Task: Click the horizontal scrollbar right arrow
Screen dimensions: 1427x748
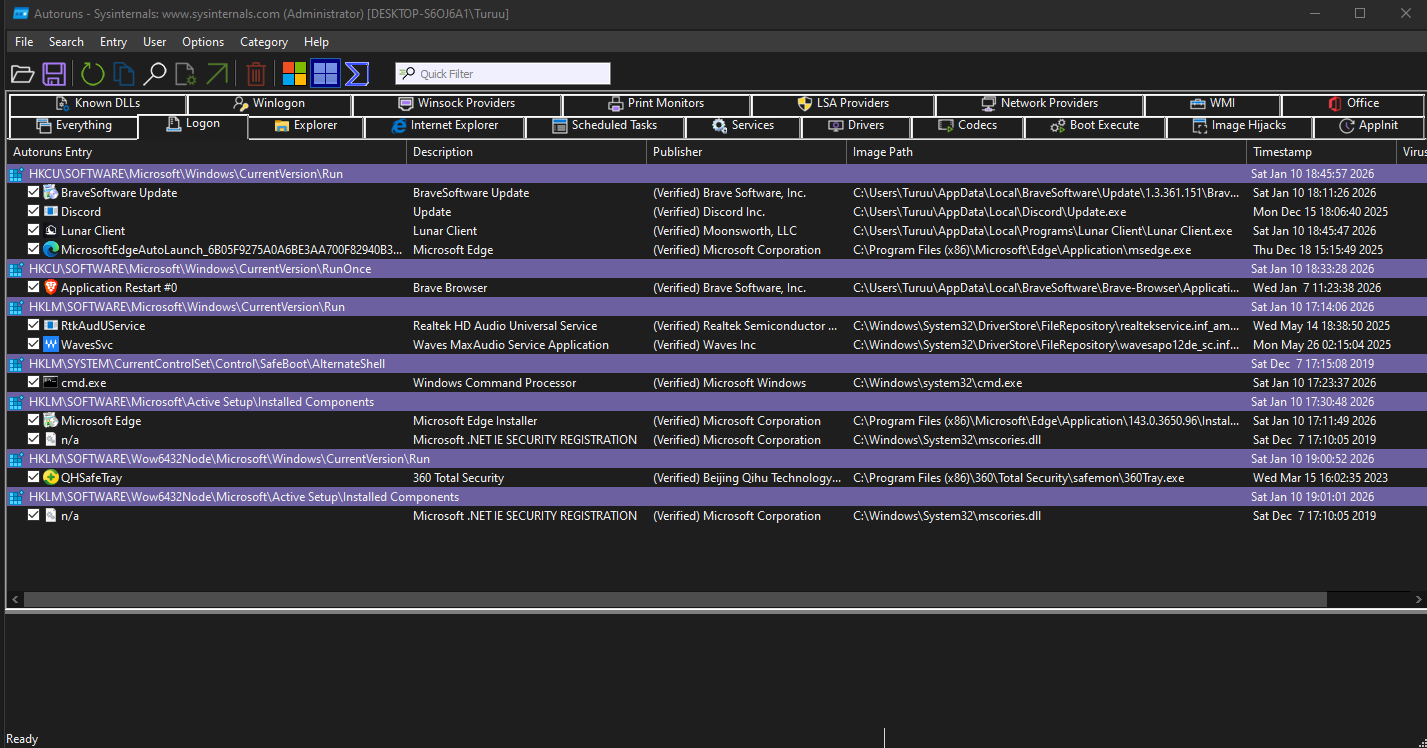Action: point(1418,599)
